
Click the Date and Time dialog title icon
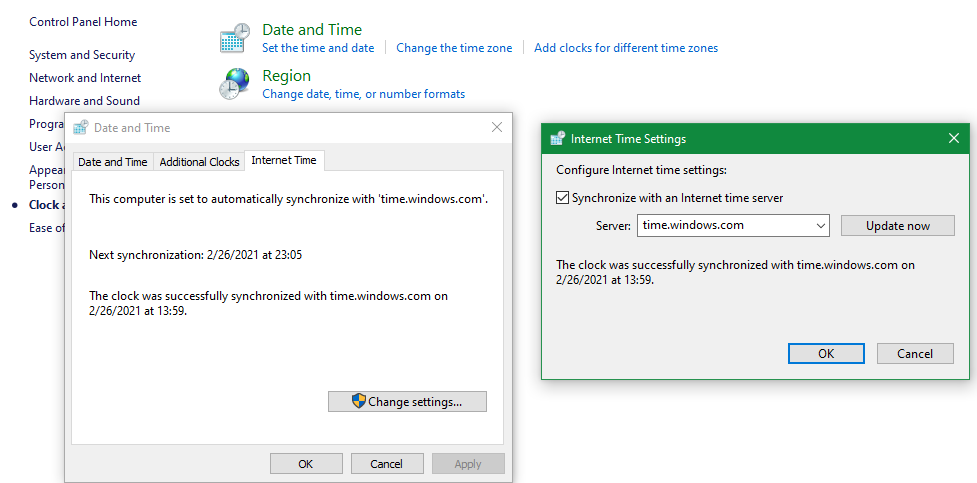point(81,128)
